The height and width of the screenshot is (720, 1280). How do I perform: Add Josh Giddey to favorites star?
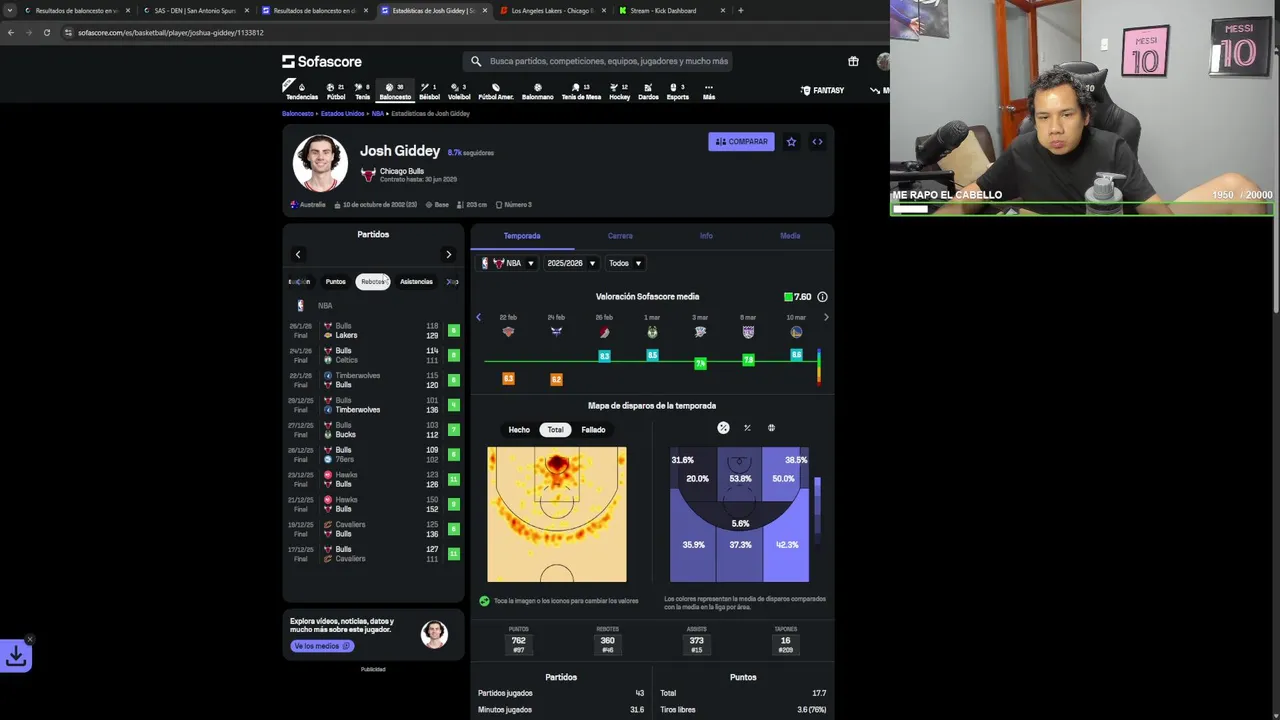coord(791,142)
